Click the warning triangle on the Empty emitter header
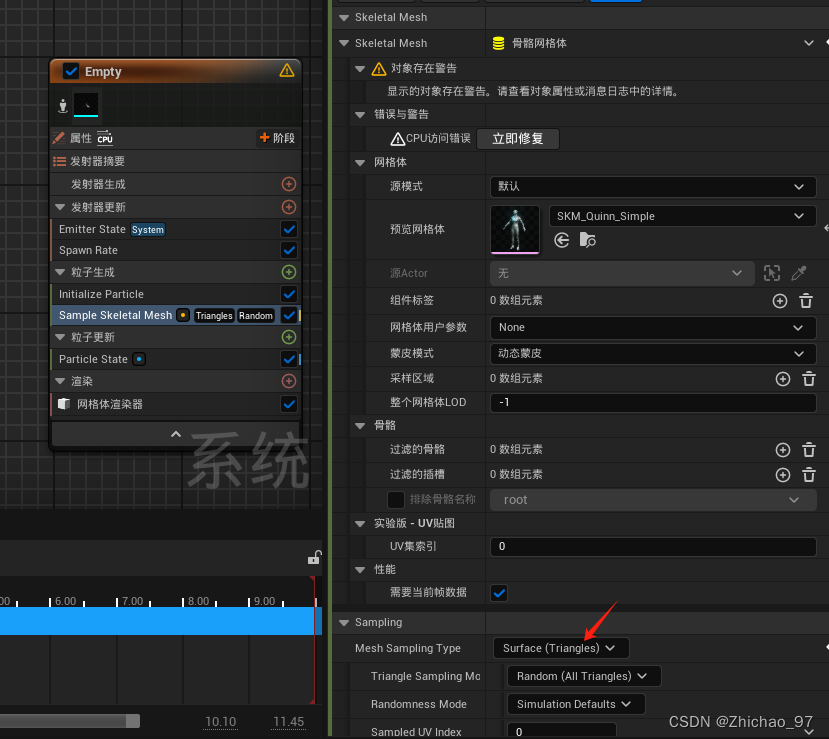829x739 pixels. pyautogui.click(x=287, y=71)
